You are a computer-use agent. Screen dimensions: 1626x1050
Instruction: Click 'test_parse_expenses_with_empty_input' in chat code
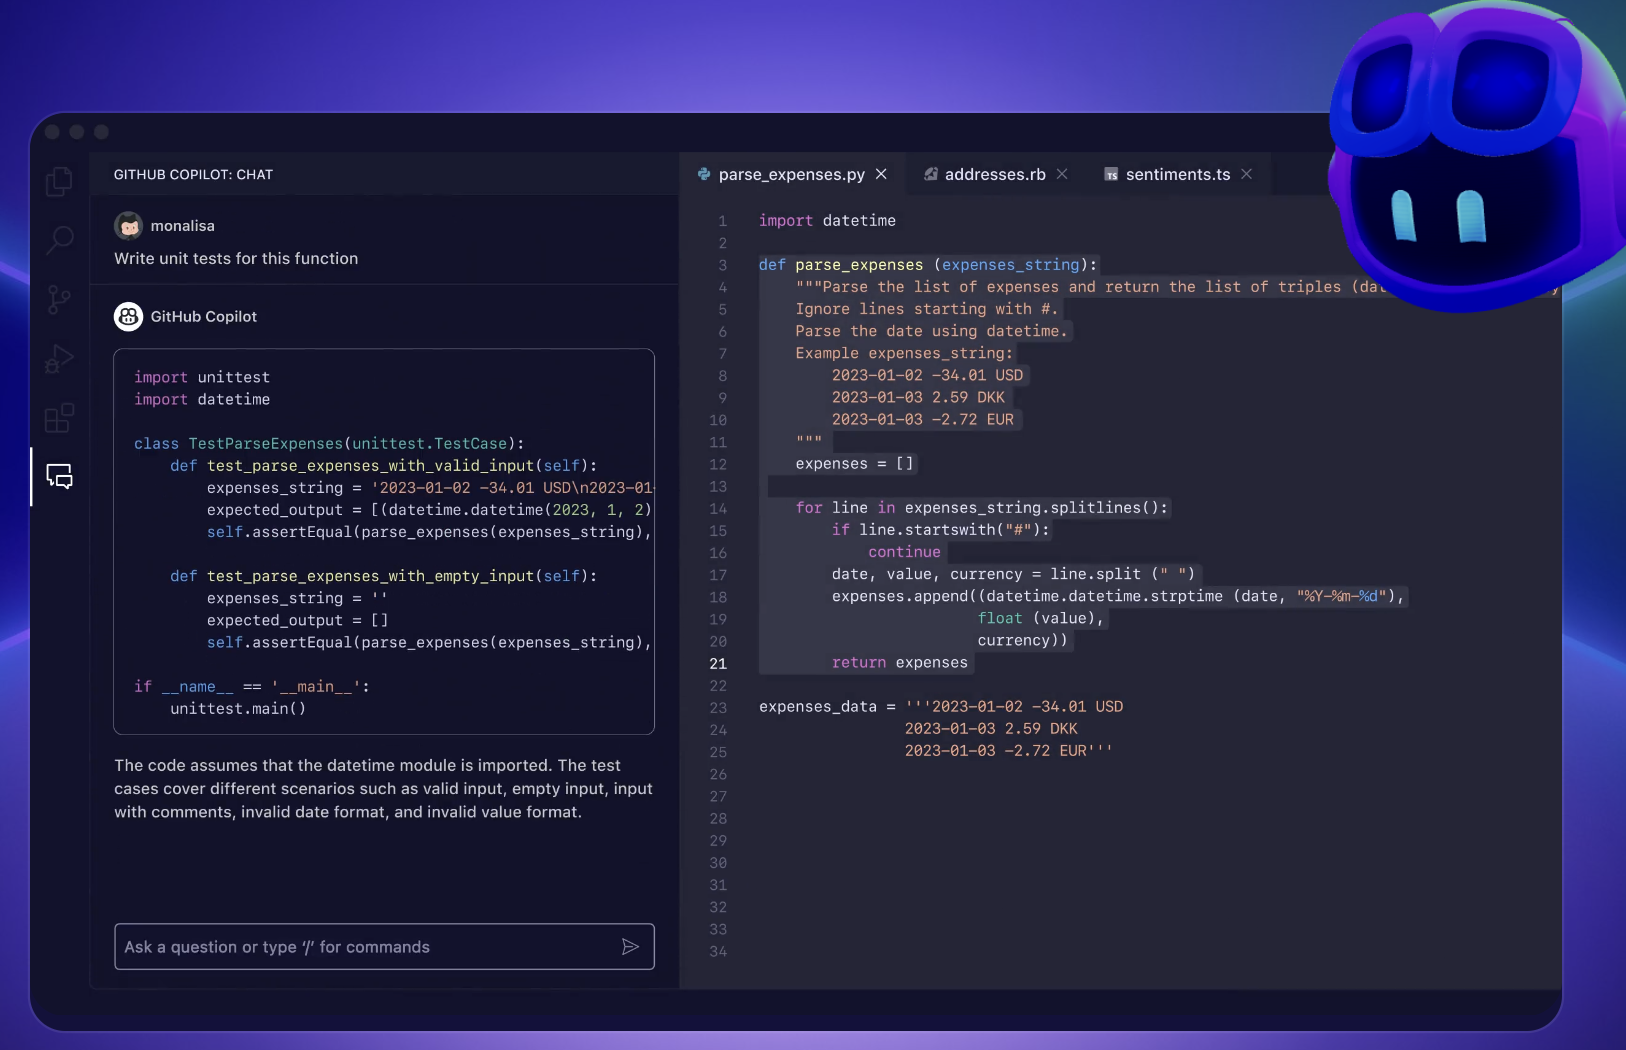click(x=370, y=576)
